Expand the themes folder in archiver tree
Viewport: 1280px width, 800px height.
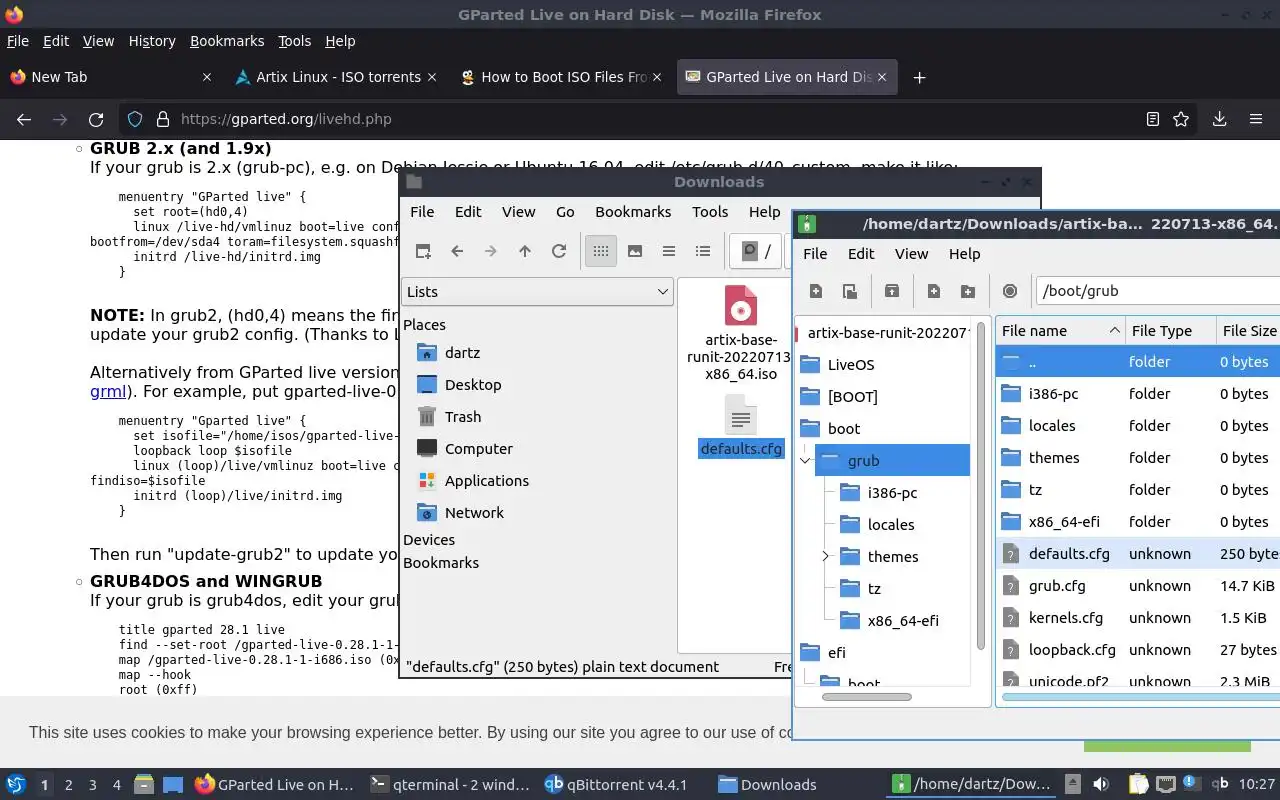tap(825, 557)
